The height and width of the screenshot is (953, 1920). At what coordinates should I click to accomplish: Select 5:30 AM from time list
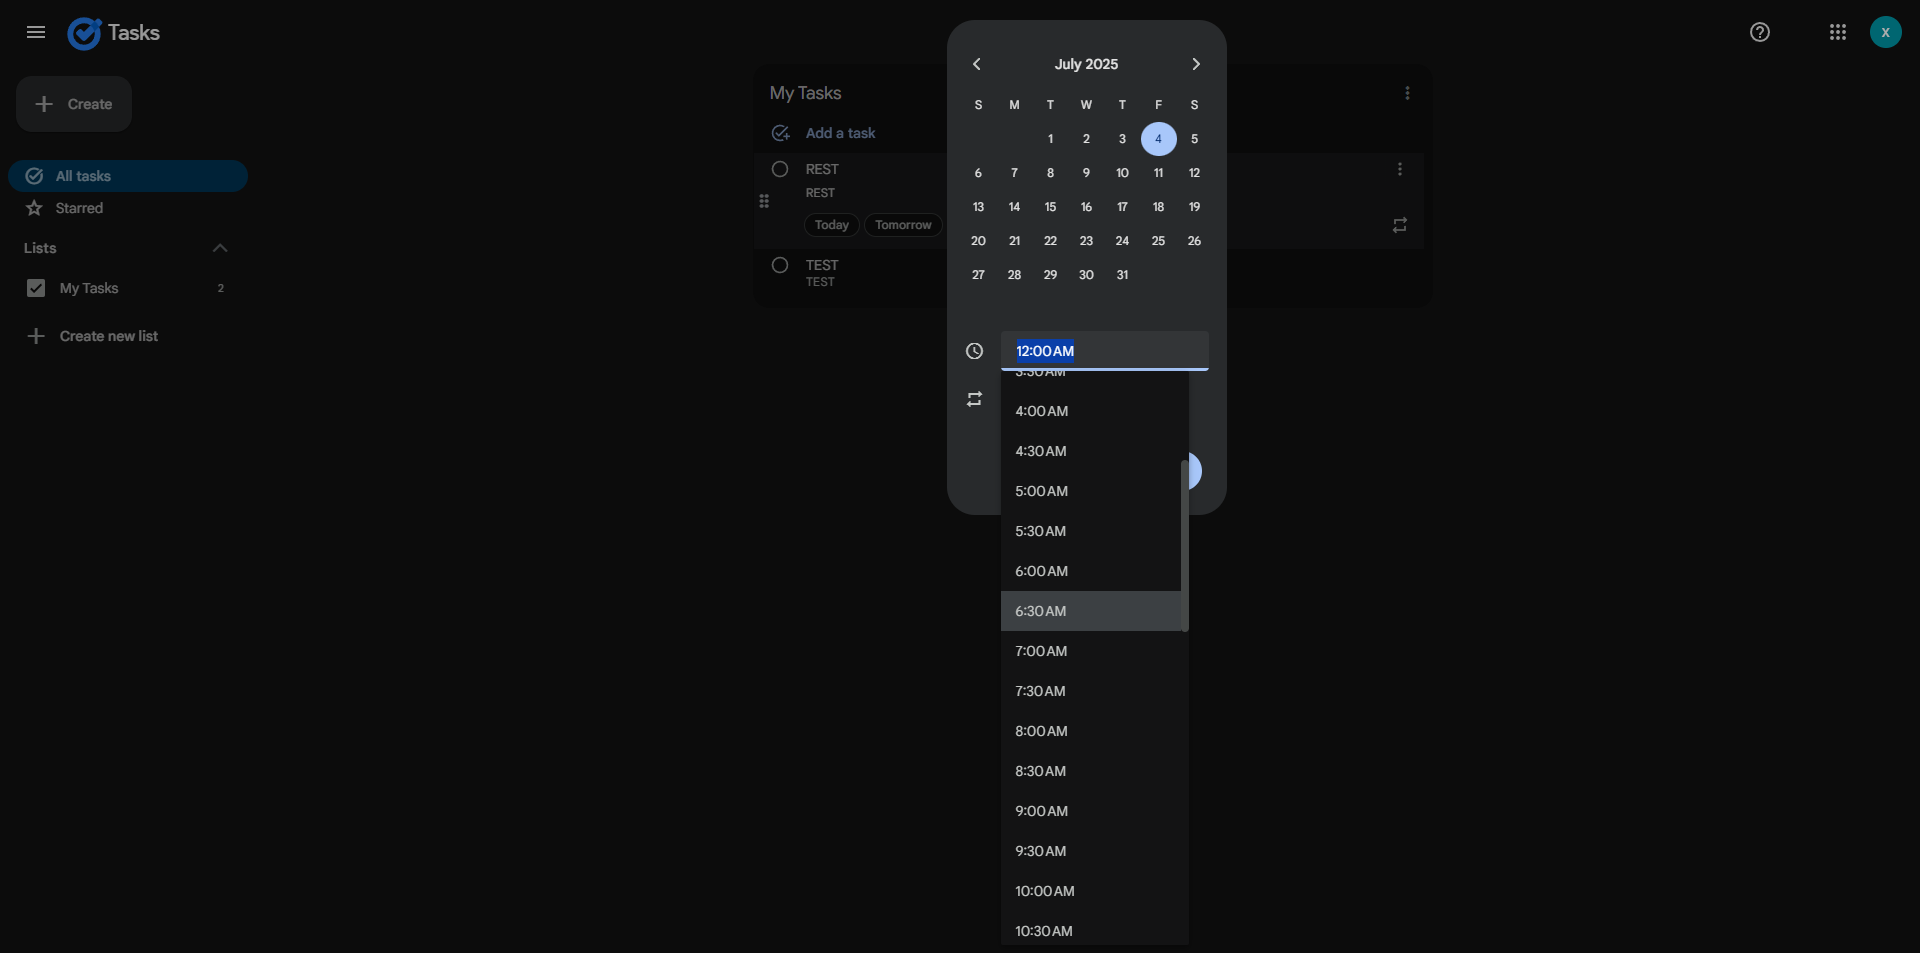(1091, 531)
